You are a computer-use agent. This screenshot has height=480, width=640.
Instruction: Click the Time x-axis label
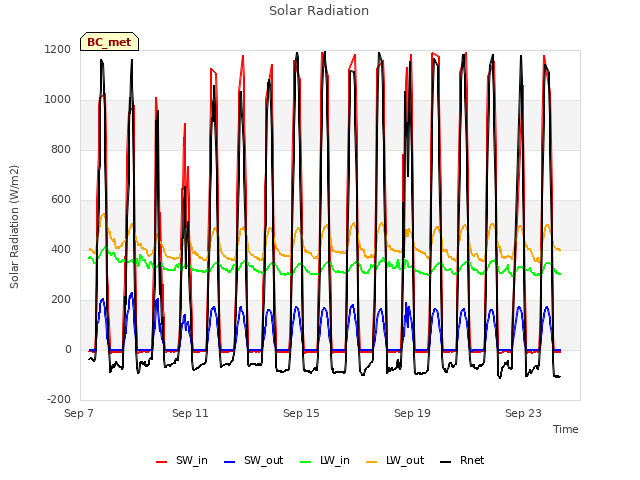[566, 429]
